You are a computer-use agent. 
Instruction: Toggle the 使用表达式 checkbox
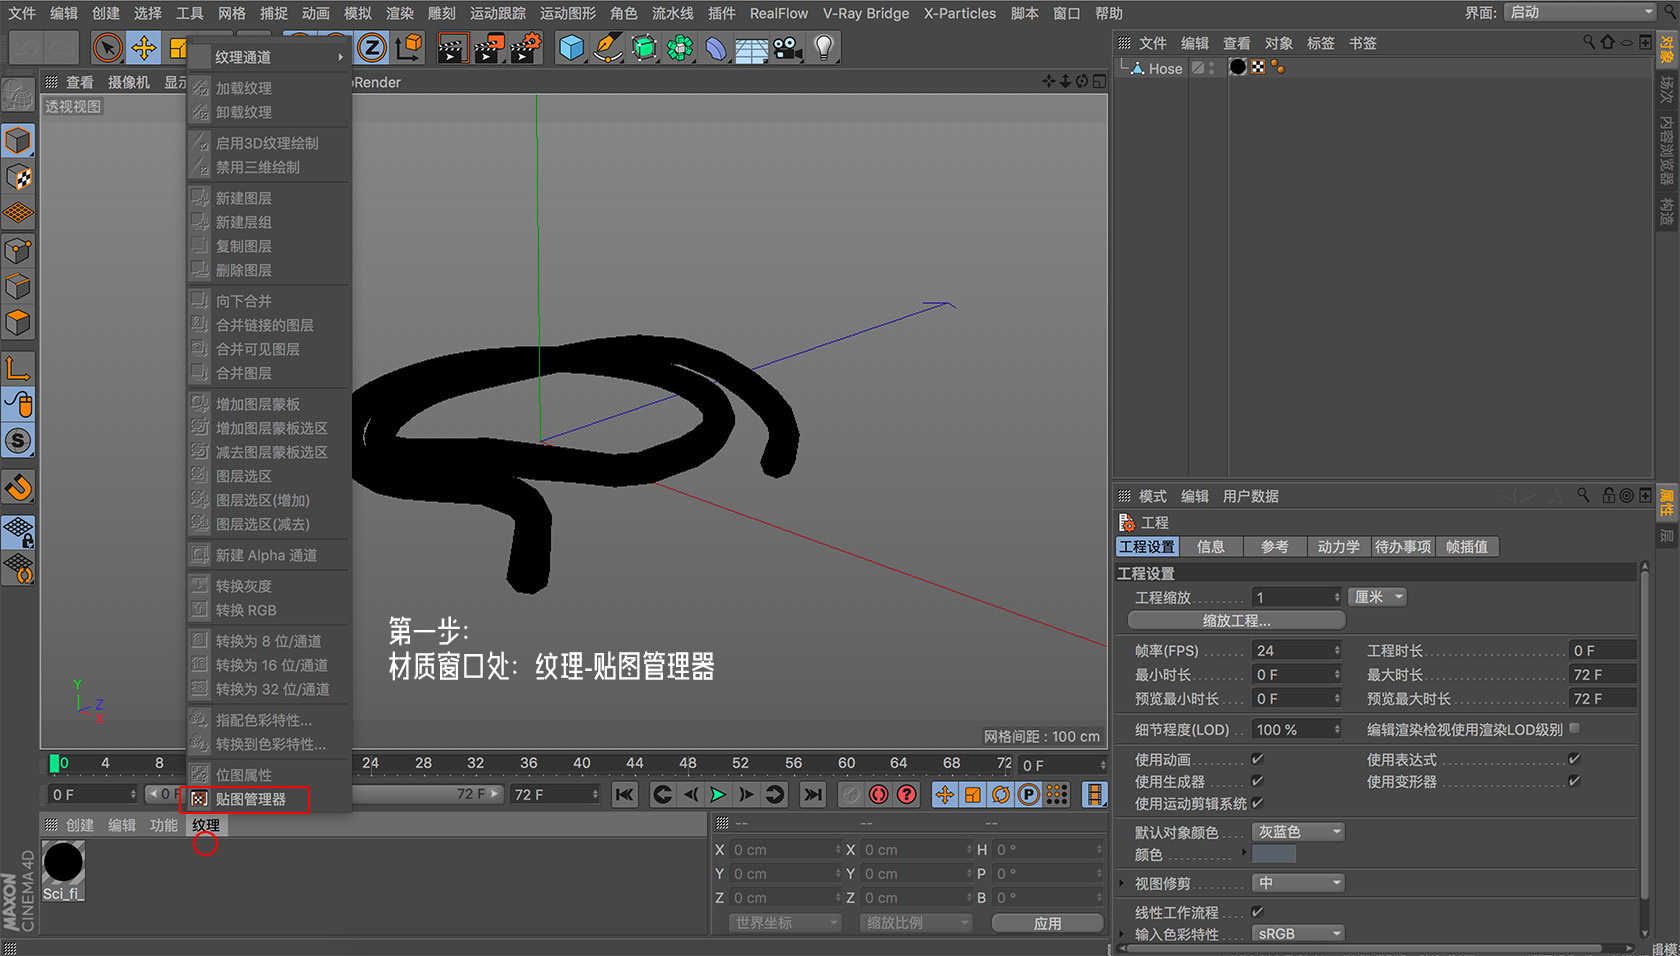pyautogui.click(x=1574, y=759)
